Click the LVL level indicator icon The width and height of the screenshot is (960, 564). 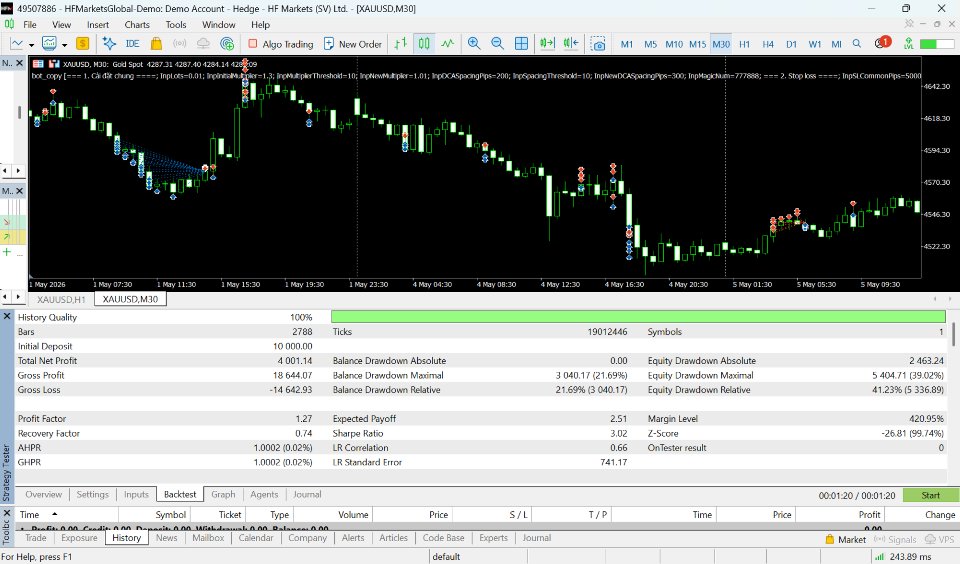click(909, 43)
